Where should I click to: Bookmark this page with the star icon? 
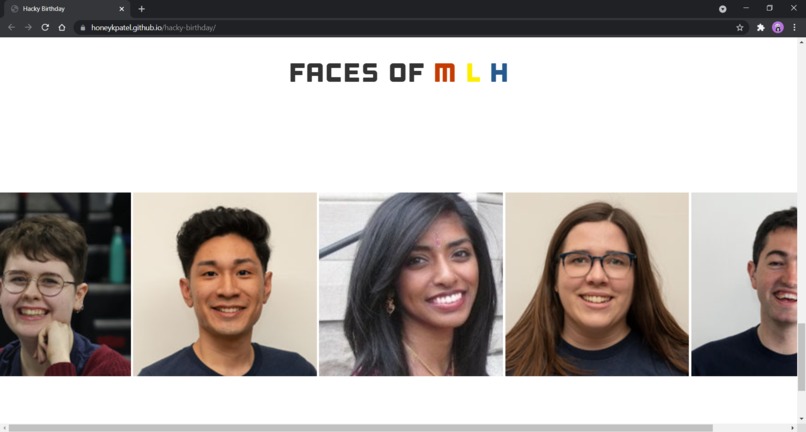tap(740, 28)
